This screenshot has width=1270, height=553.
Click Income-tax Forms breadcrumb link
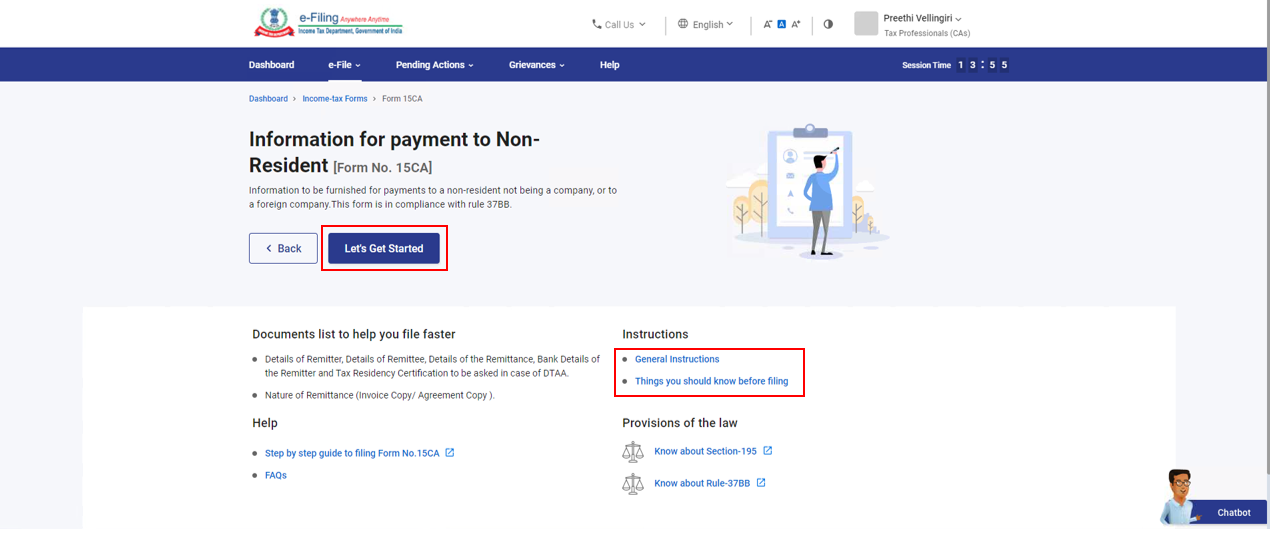(x=335, y=99)
